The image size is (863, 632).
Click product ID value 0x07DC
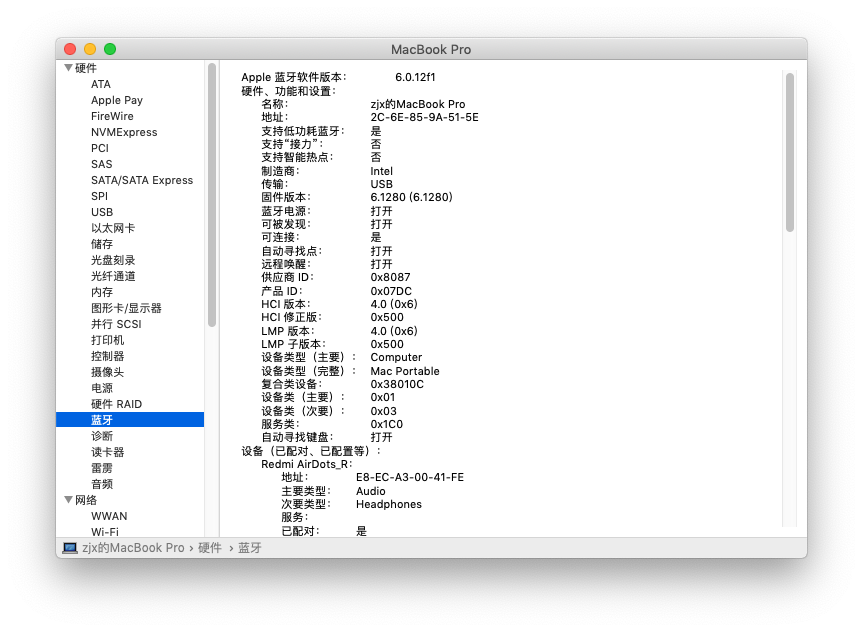coord(391,291)
